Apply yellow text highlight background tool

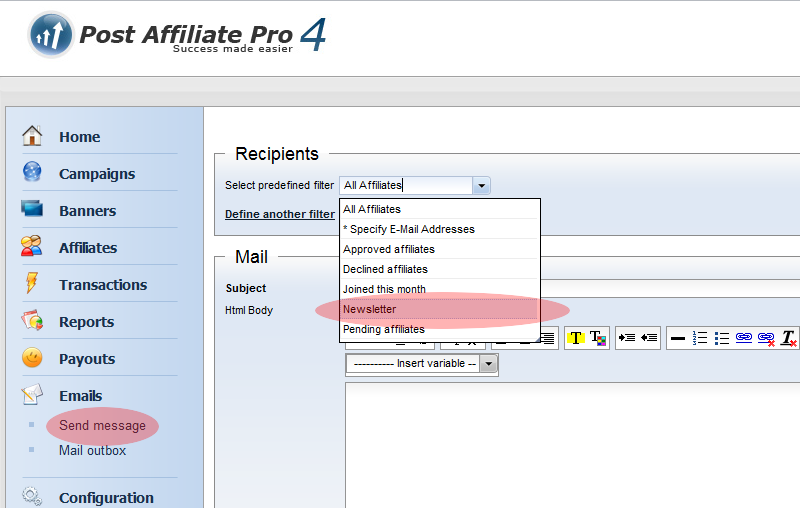point(576,338)
